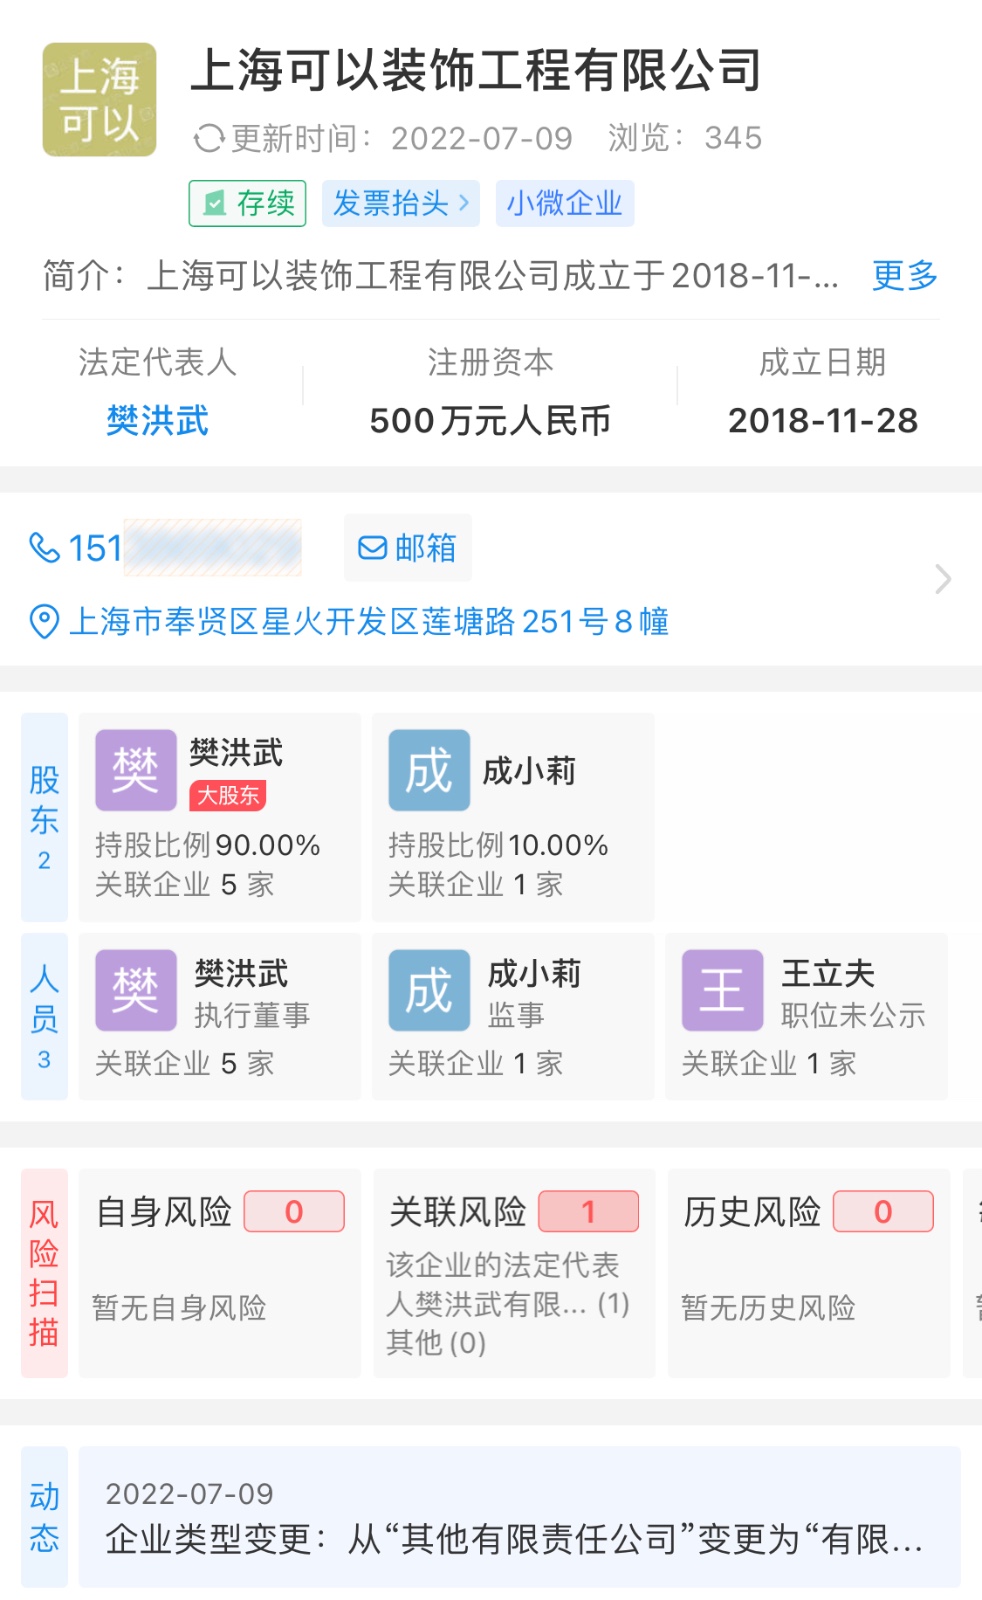Open contact details with the right chevron
Screen dimensions: 982x1600
point(942,579)
